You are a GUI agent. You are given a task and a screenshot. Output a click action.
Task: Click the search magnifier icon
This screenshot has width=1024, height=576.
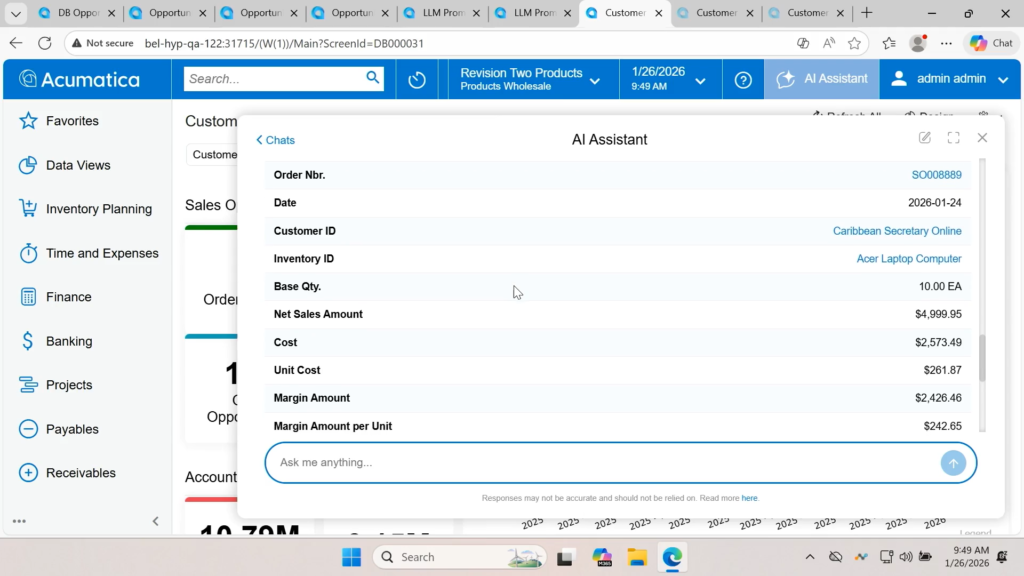pos(373,78)
